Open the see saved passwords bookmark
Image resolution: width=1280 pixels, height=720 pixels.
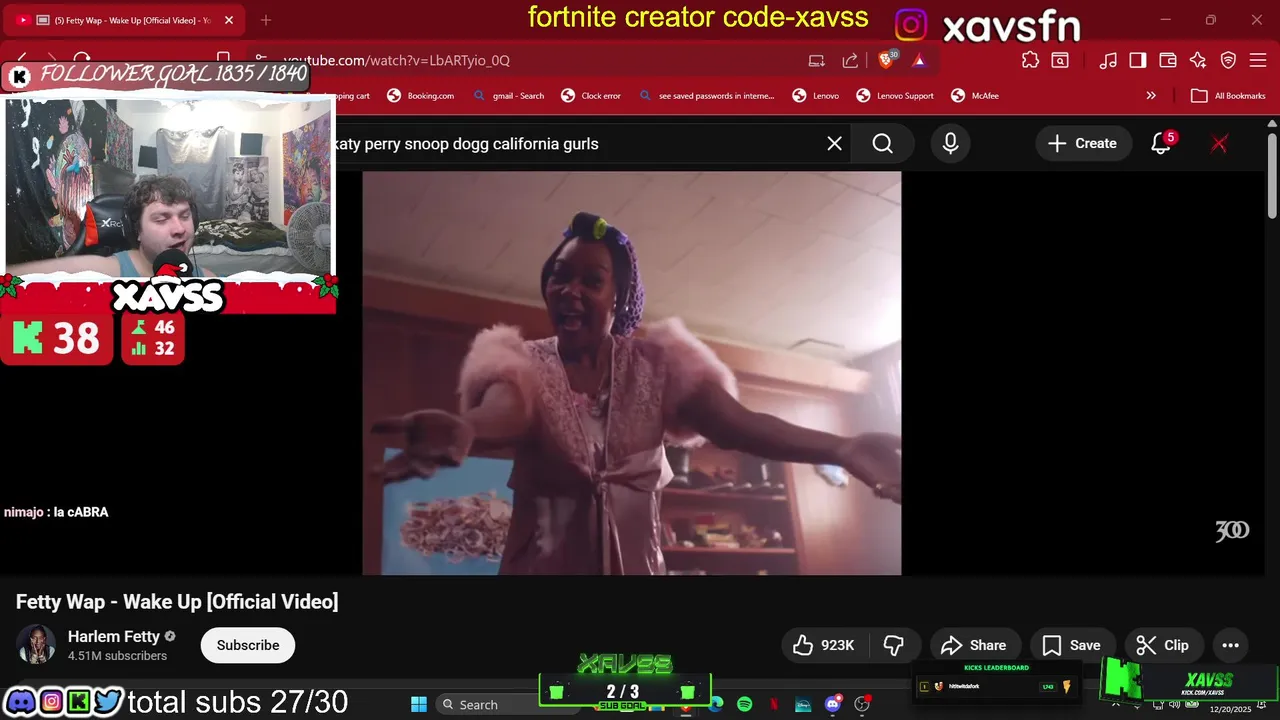coord(706,96)
